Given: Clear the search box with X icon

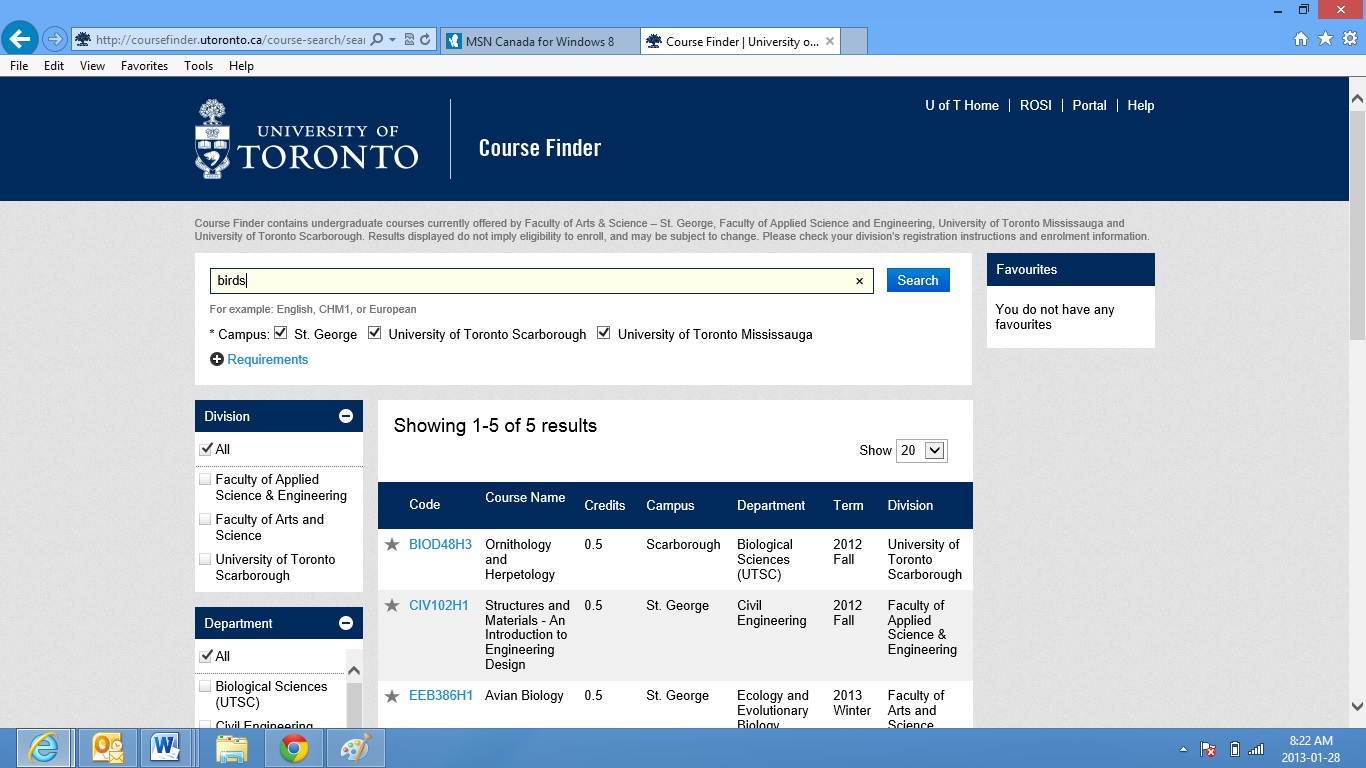Looking at the screenshot, I should point(859,281).
